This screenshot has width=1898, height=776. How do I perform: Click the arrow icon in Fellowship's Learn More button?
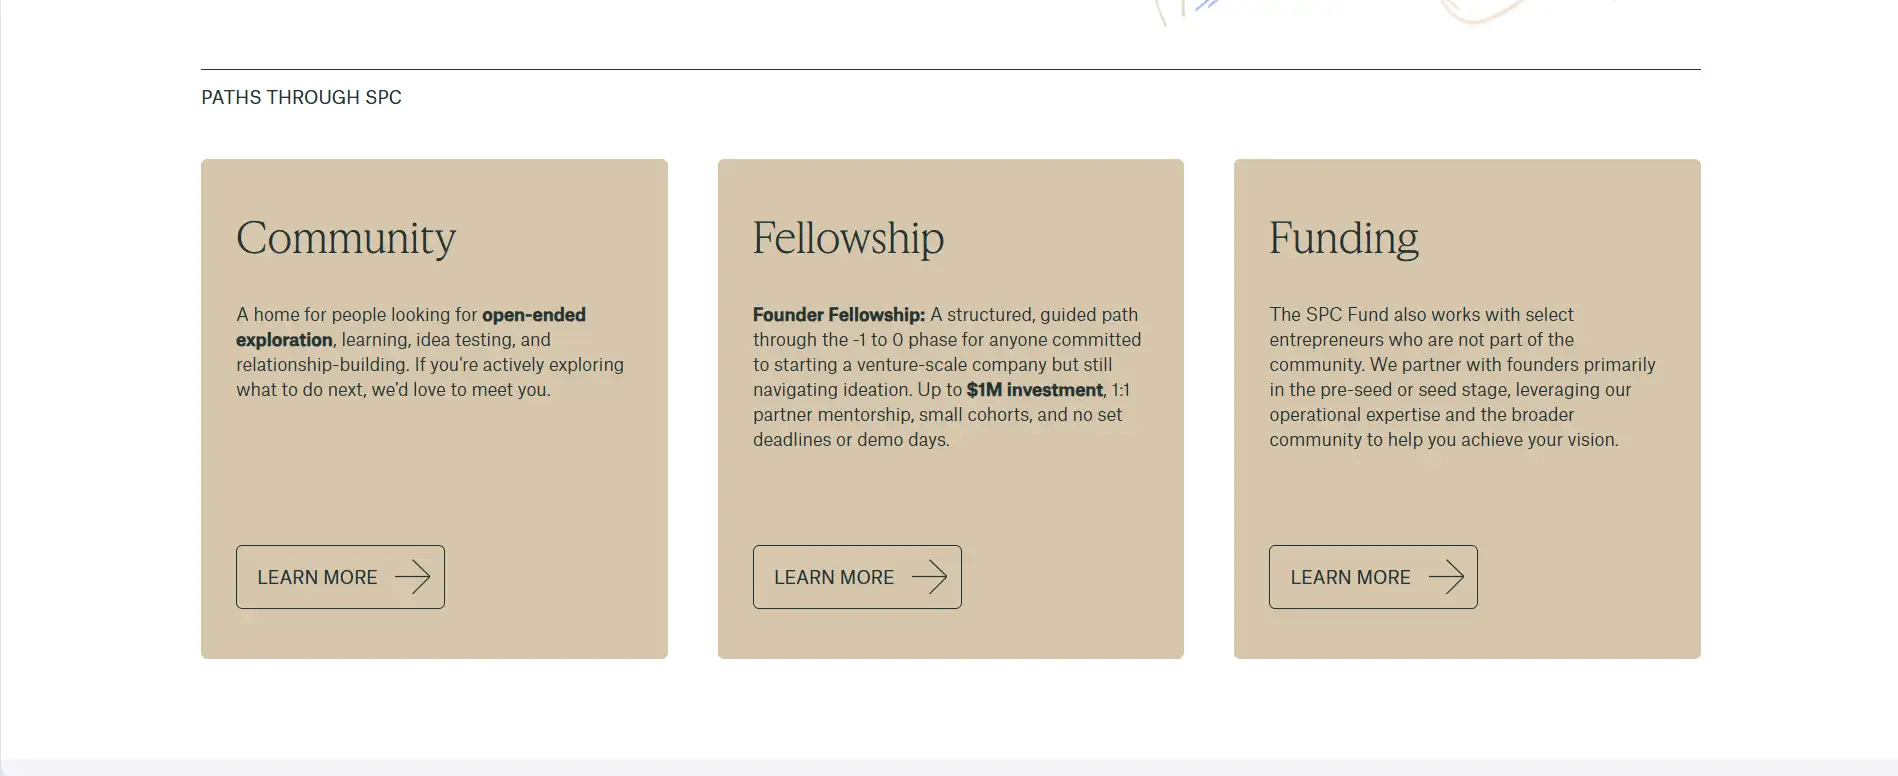929,577
